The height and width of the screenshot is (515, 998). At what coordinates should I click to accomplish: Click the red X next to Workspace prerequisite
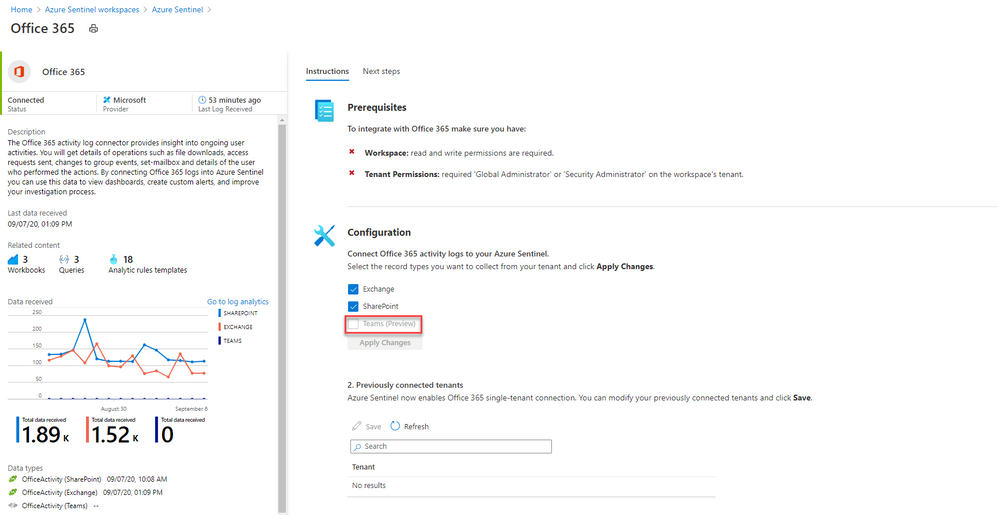point(352,153)
